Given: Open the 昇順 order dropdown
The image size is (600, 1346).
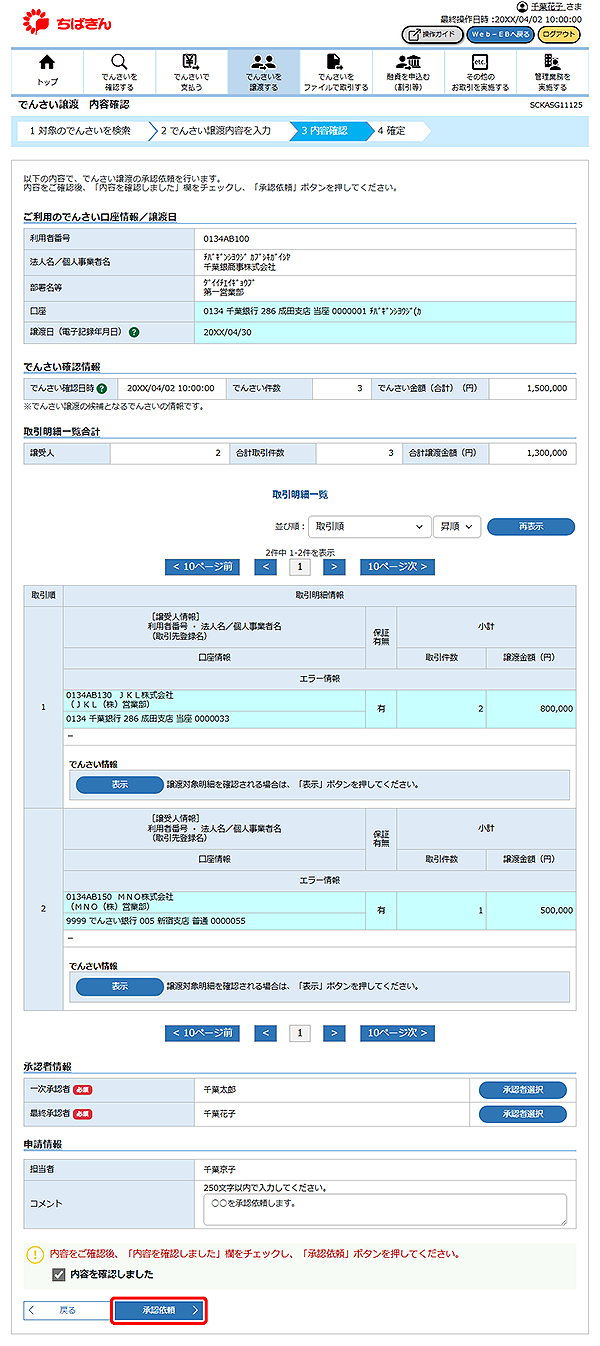Looking at the screenshot, I should [x=457, y=527].
